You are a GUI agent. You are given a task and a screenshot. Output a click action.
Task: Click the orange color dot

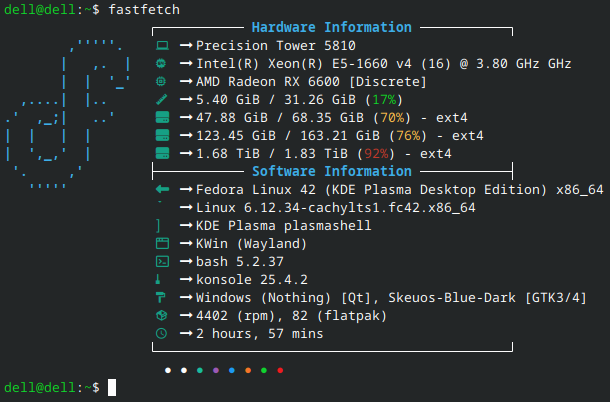(x=248, y=370)
